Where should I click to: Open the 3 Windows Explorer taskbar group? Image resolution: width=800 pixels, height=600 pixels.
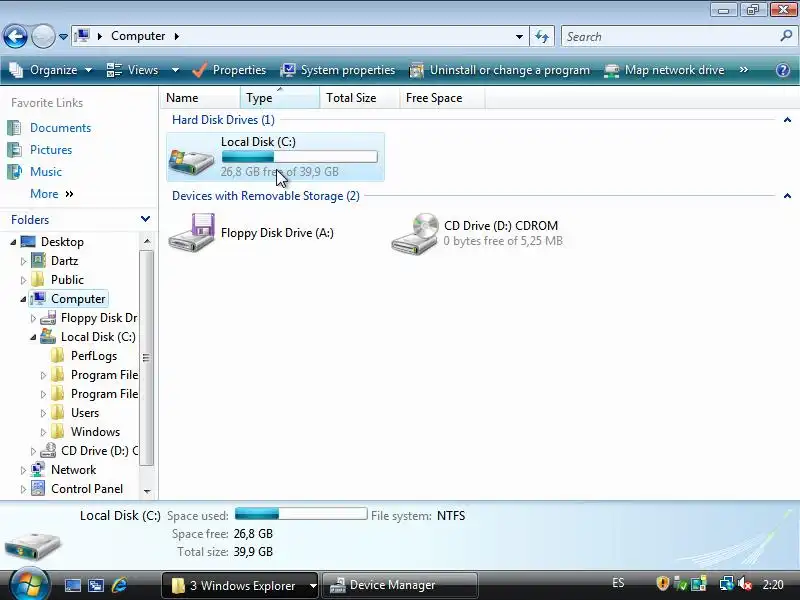pyautogui.click(x=239, y=585)
